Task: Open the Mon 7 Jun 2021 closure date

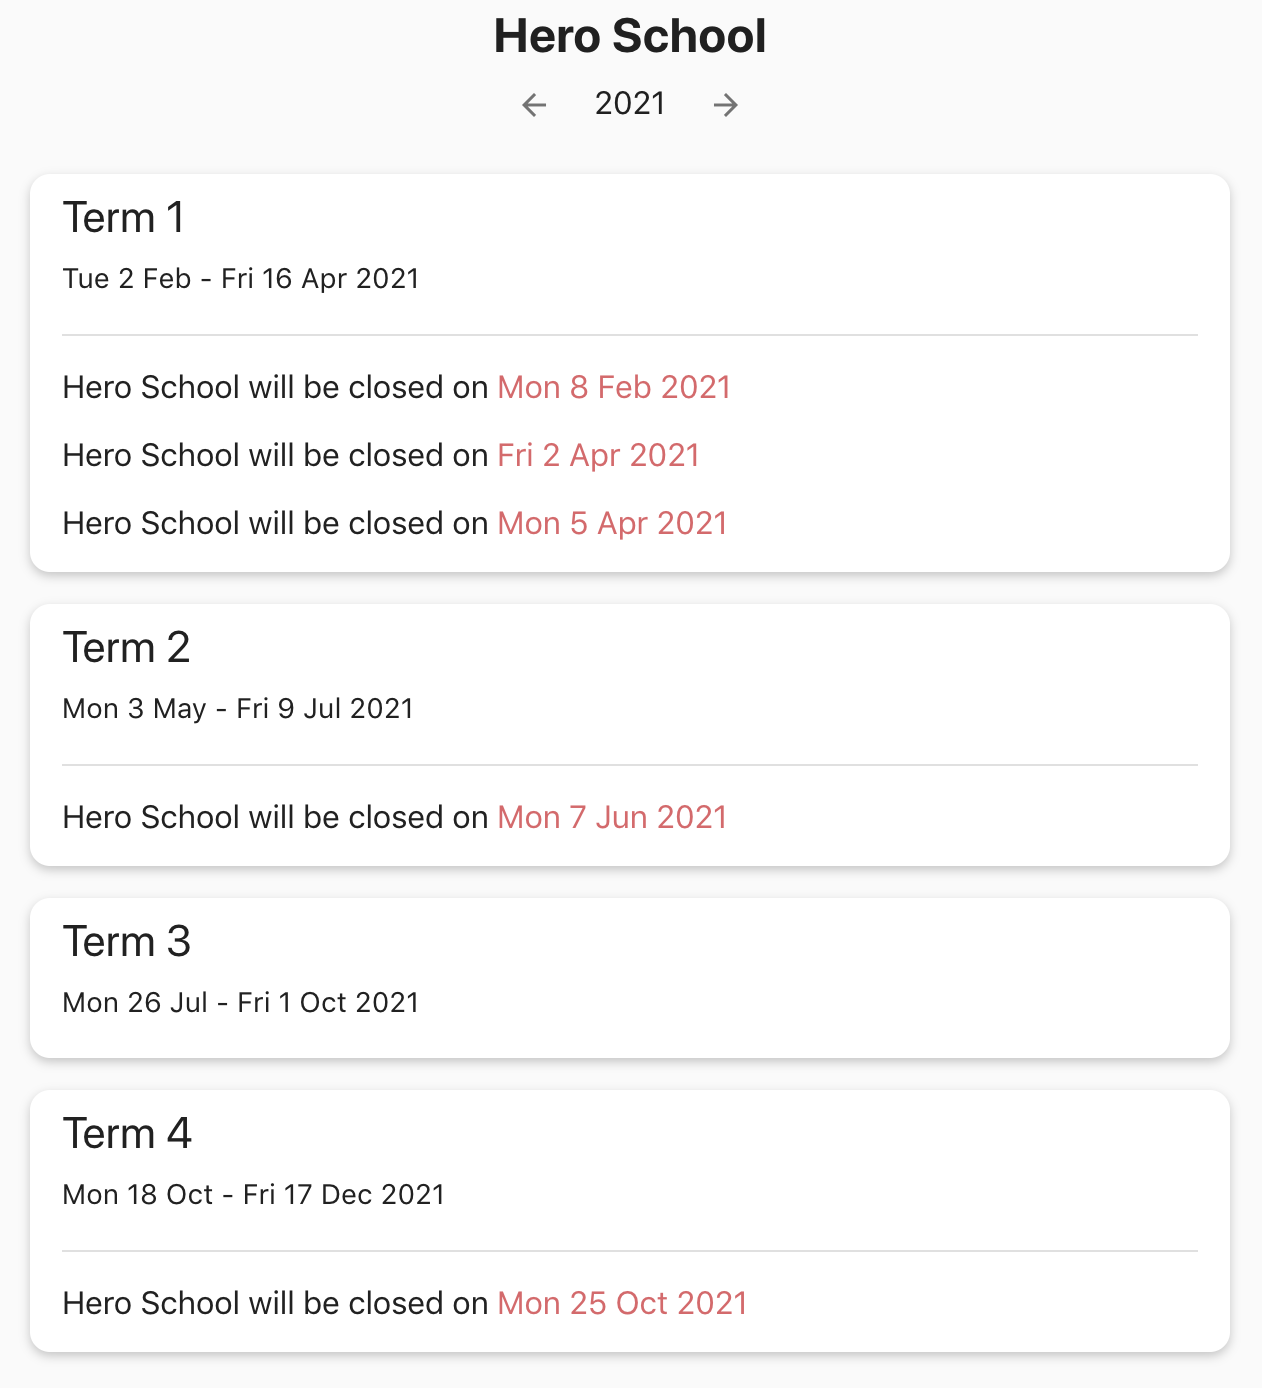Action: [x=612, y=818]
